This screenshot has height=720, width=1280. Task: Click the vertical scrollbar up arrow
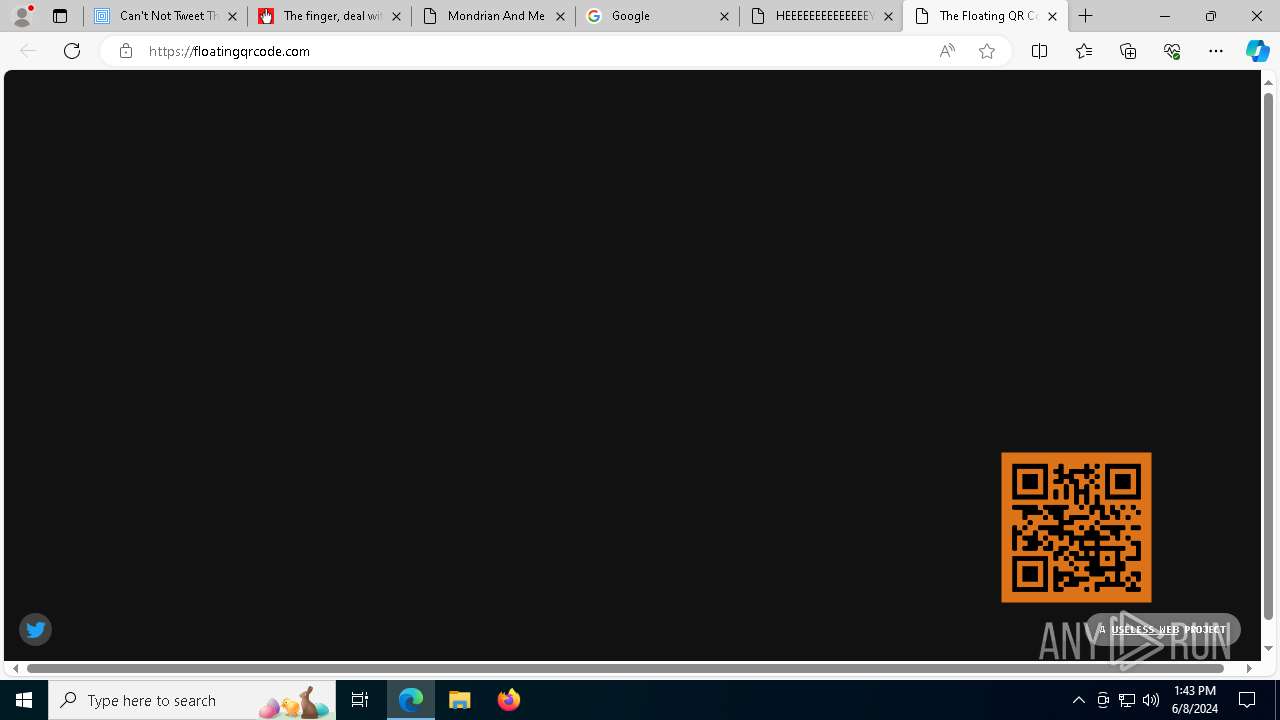[x=1268, y=82]
